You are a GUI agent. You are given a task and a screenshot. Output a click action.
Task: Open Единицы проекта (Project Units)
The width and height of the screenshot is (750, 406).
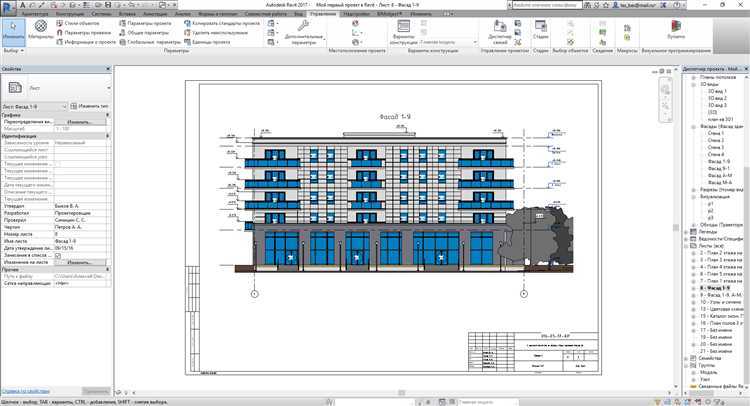coord(208,42)
